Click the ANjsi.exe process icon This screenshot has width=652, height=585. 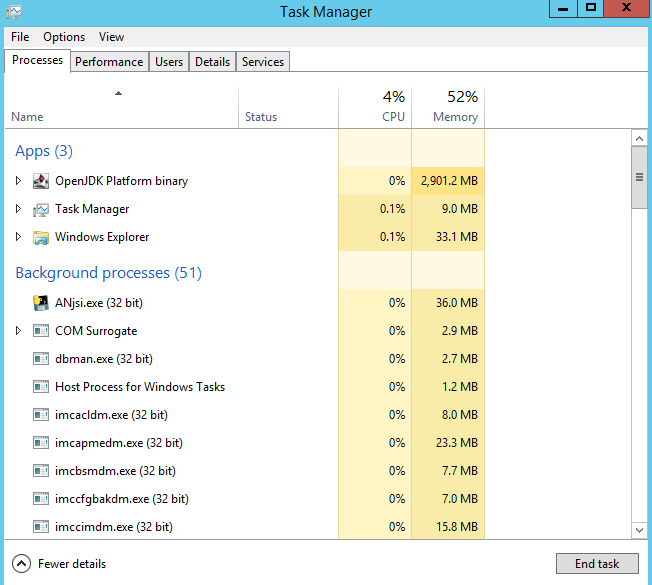[41, 303]
